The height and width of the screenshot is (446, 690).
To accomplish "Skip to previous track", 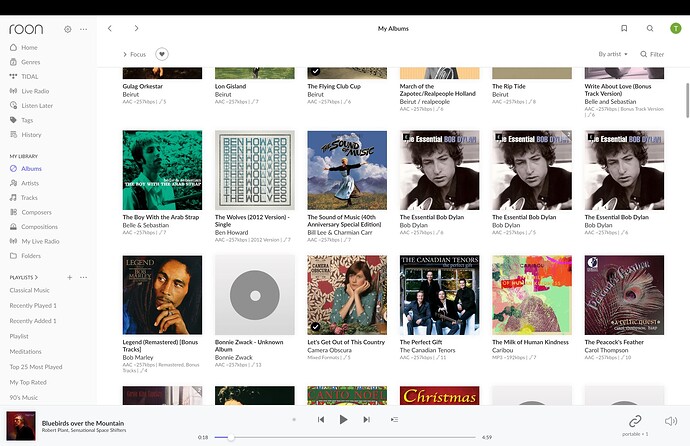I will pos(321,420).
